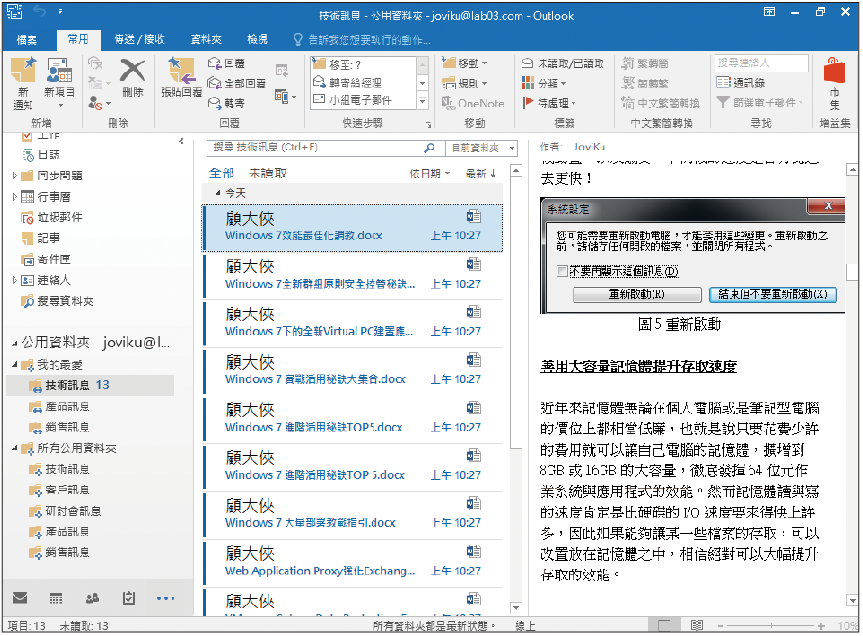The image size is (863, 636).
Task: Open 客戶訊息 public folder
Action: (67, 490)
